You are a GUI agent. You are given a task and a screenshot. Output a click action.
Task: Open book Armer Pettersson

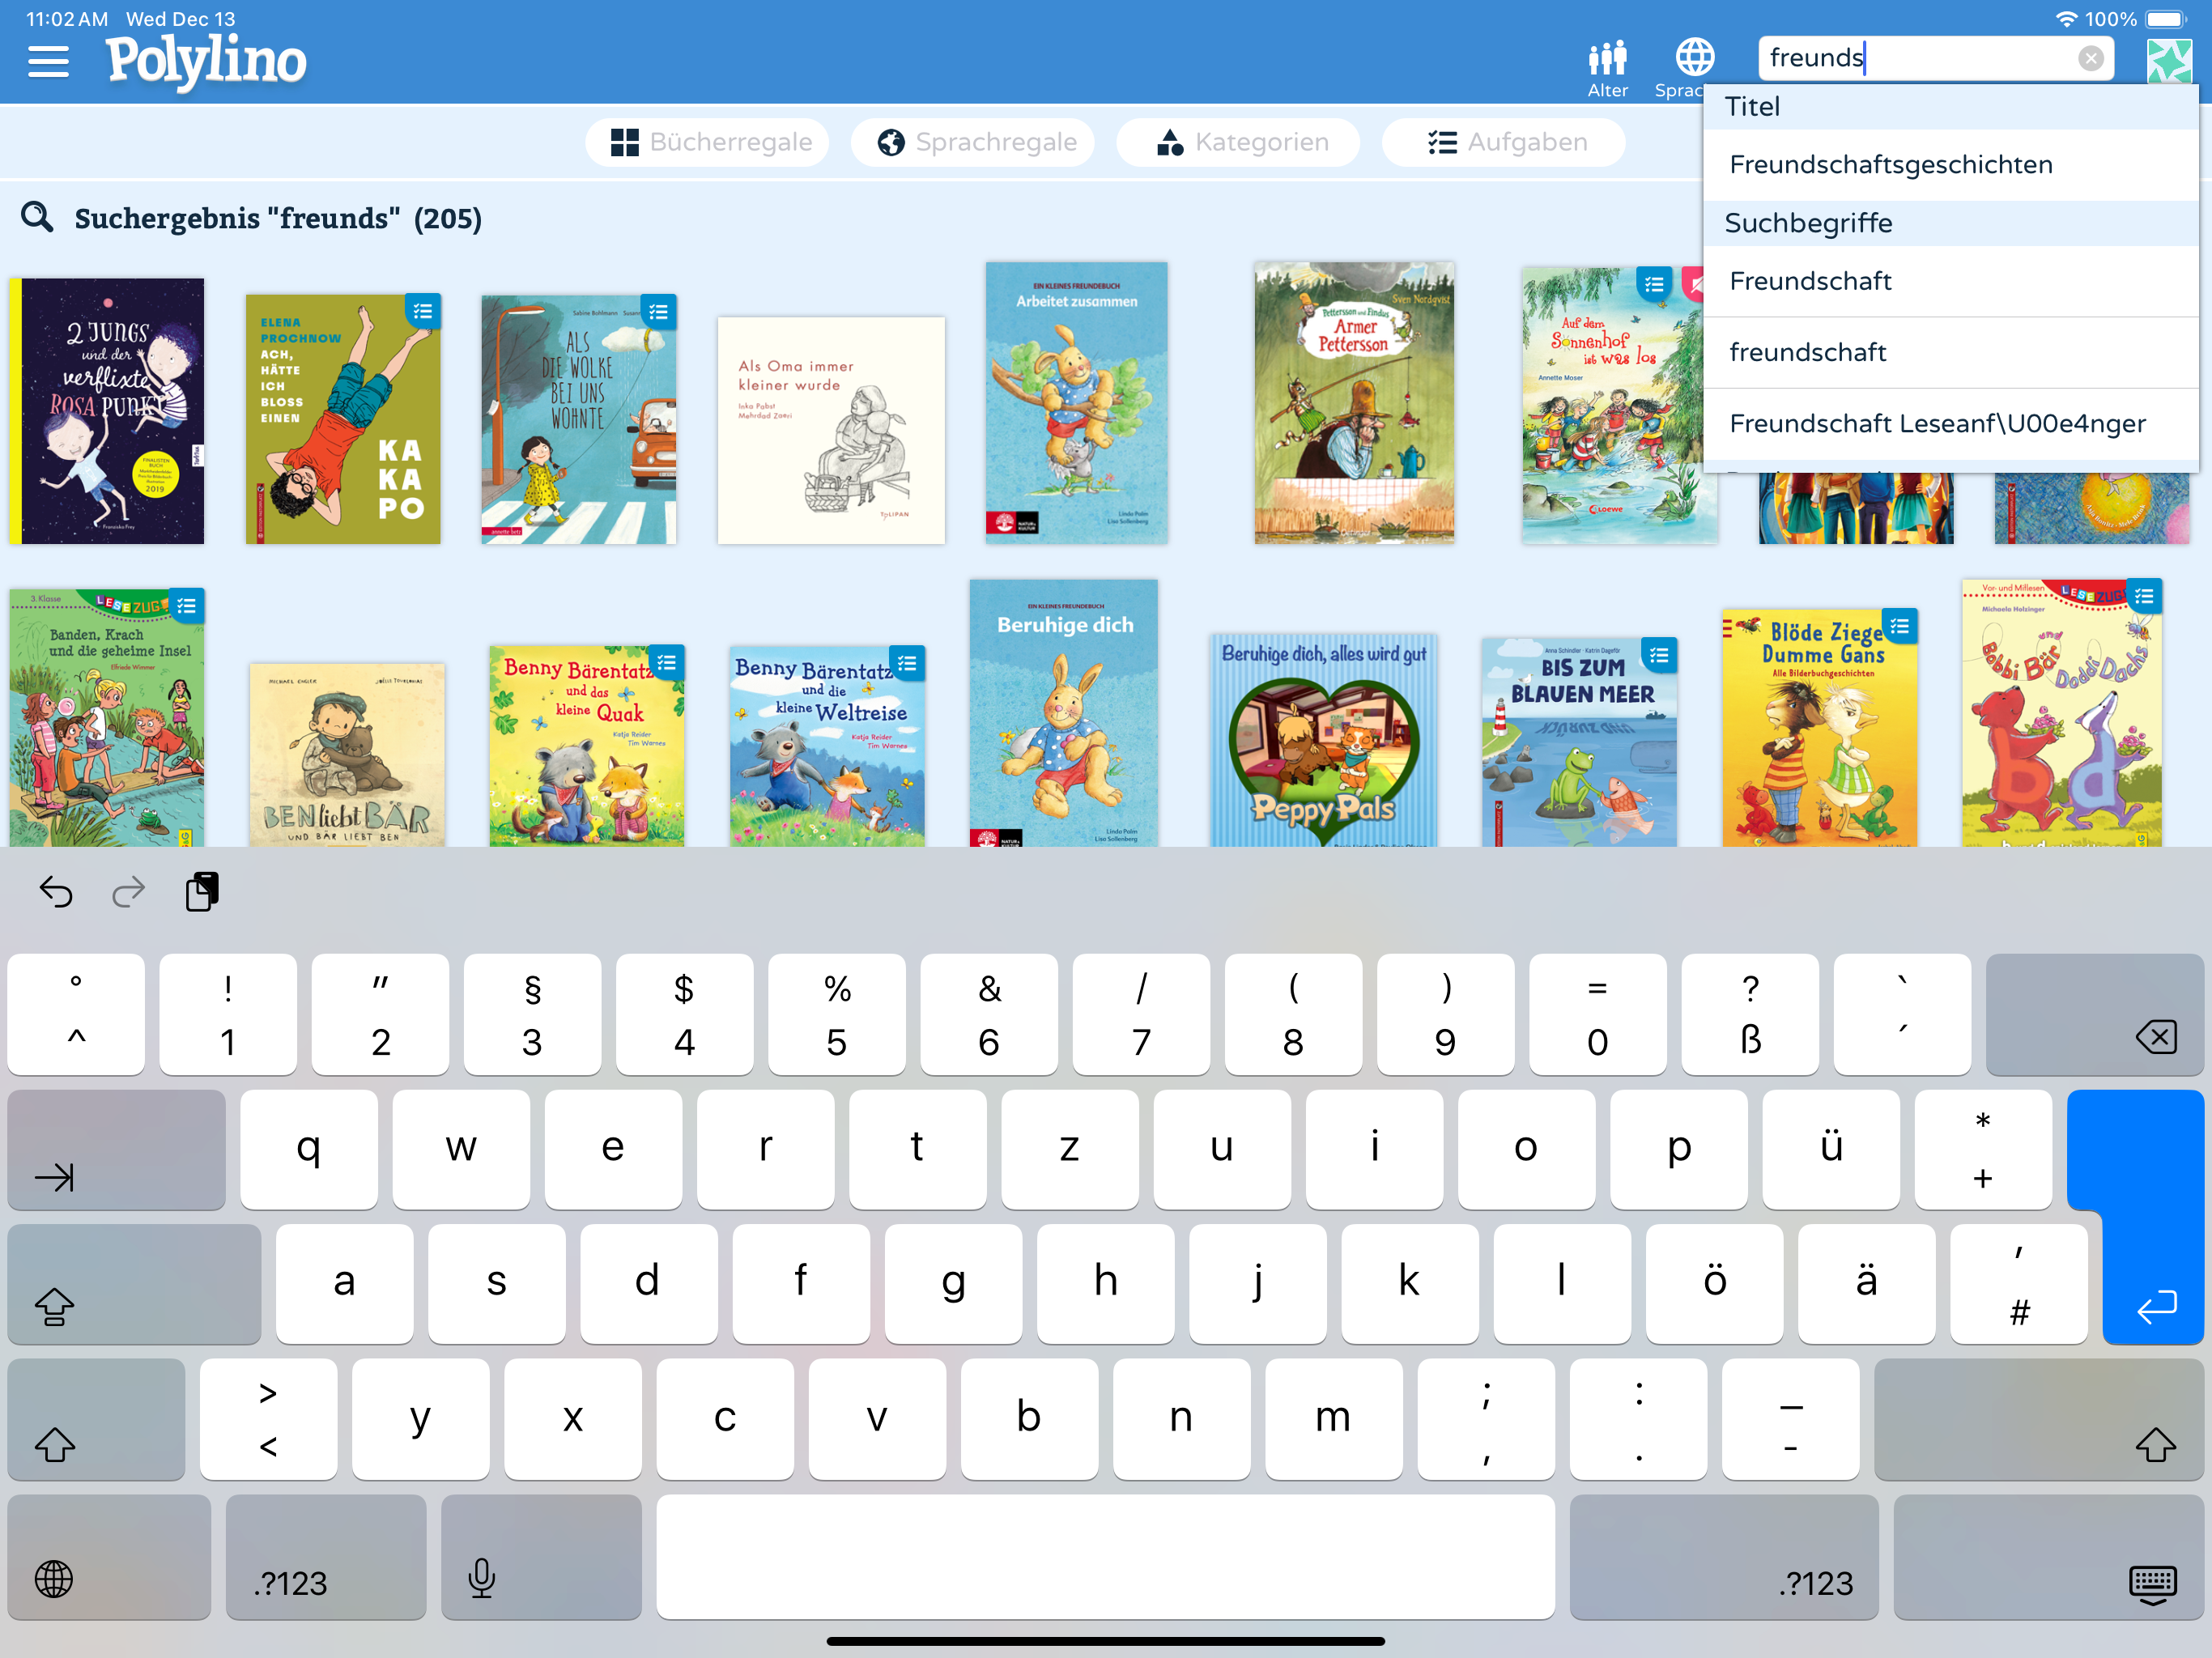[1354, 403]
